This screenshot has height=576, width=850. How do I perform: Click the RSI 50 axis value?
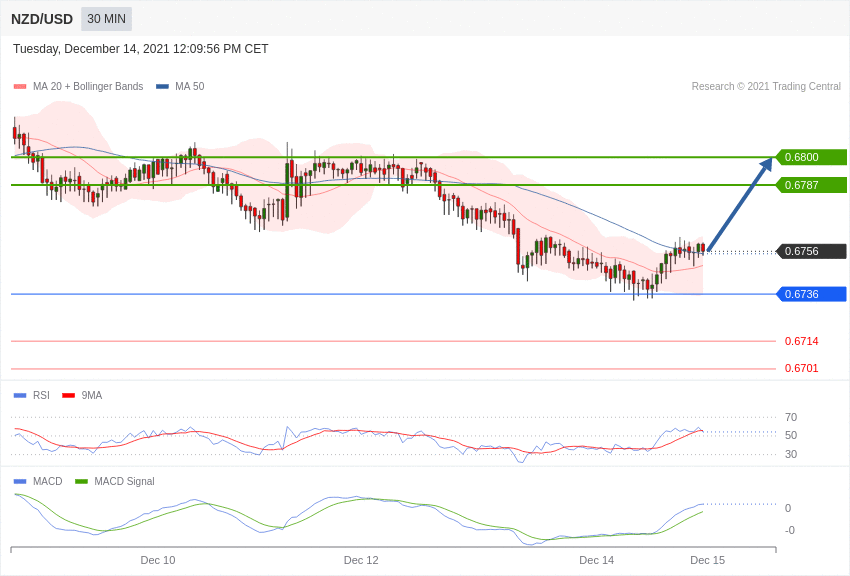point(791,435)
